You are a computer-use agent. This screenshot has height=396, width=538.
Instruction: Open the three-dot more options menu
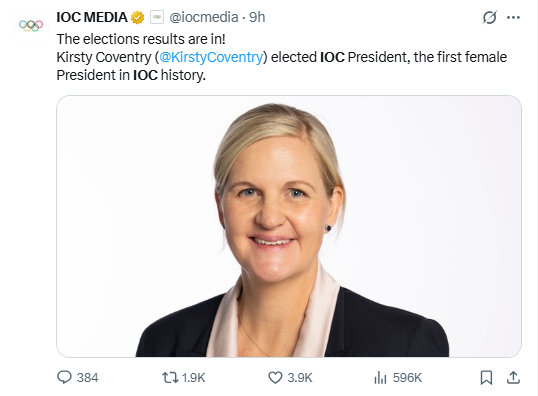click(513, 17)
